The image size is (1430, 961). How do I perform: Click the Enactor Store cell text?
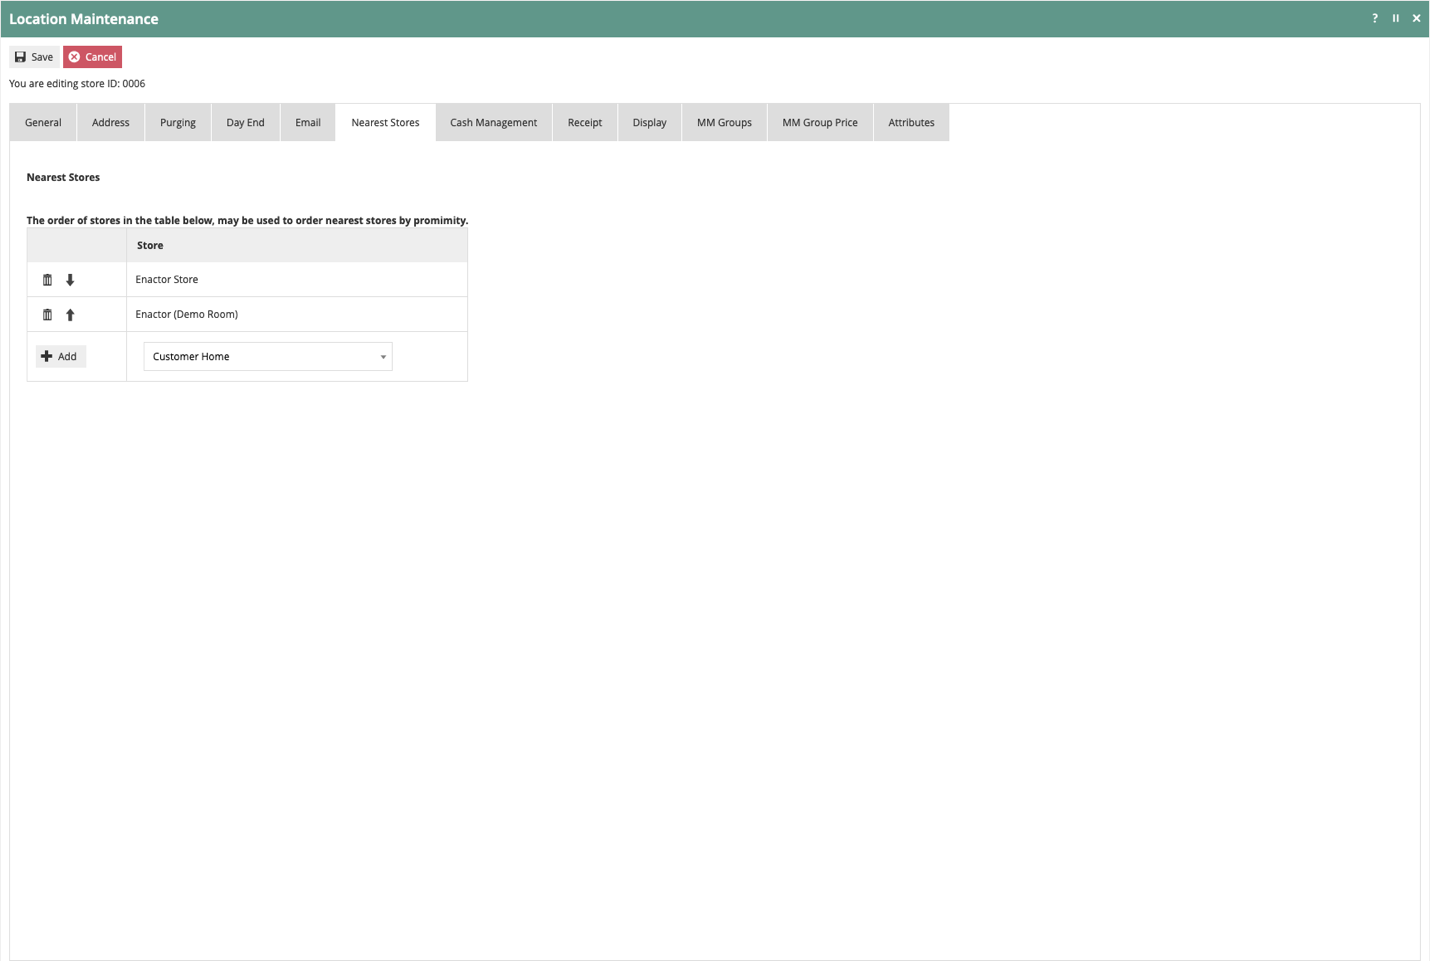pyautogui.click(x=167, y=280)
